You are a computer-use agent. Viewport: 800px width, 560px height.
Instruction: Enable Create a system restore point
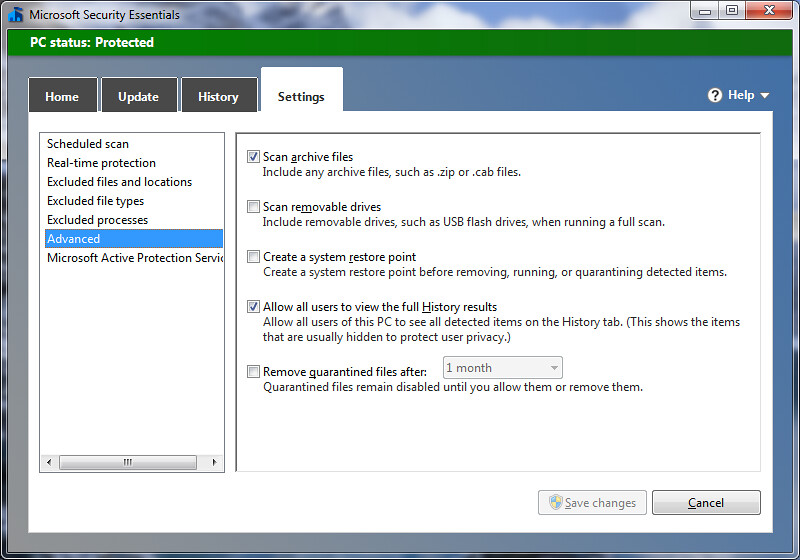[253, 257]
